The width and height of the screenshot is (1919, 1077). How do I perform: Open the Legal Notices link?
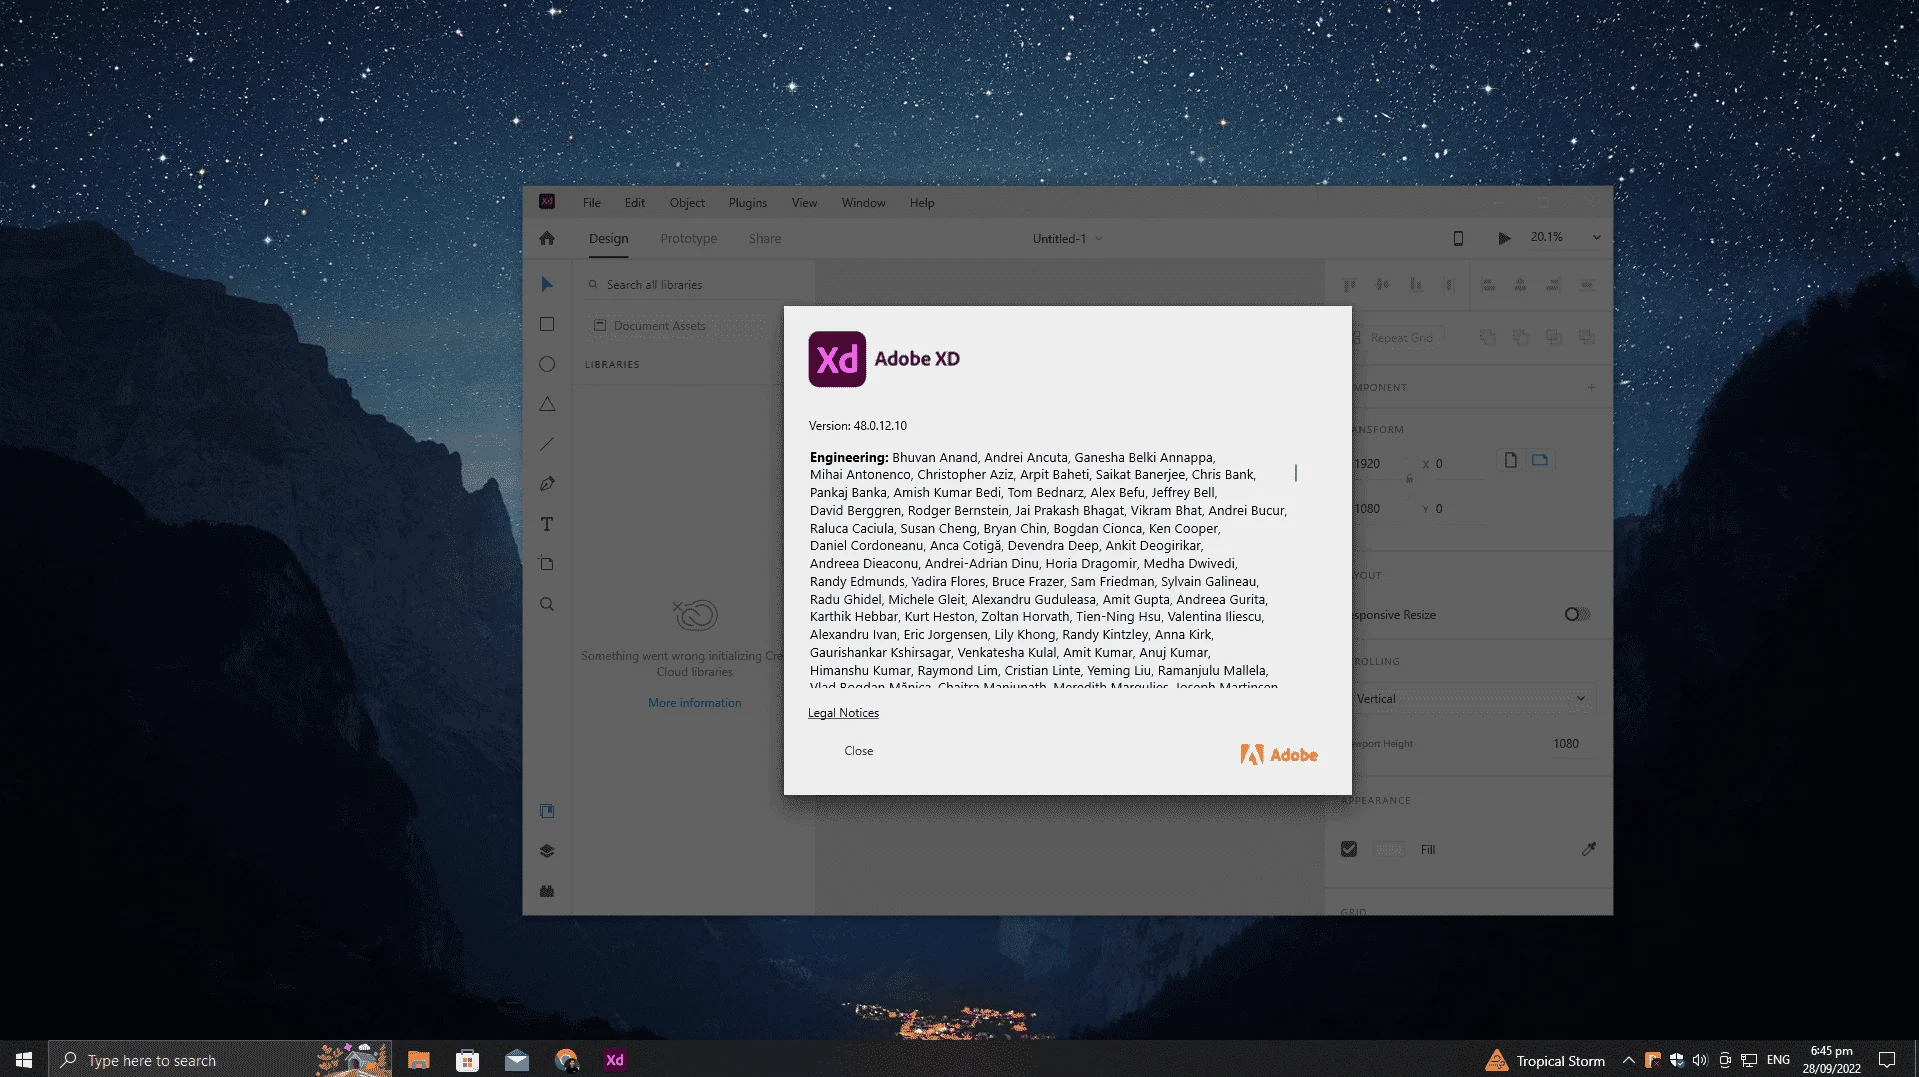point(843,713)
